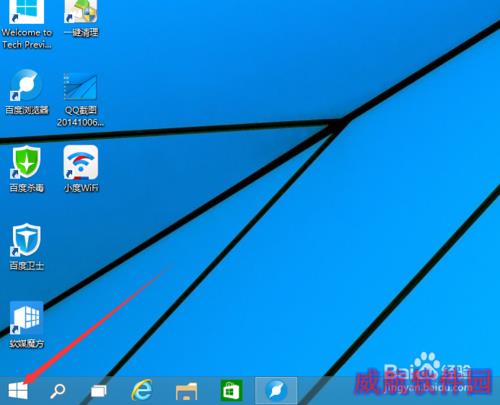The width and height of the screenshot is (500, 405).
Task: Open Task View on the taskbar
Action: coord(99,391)
